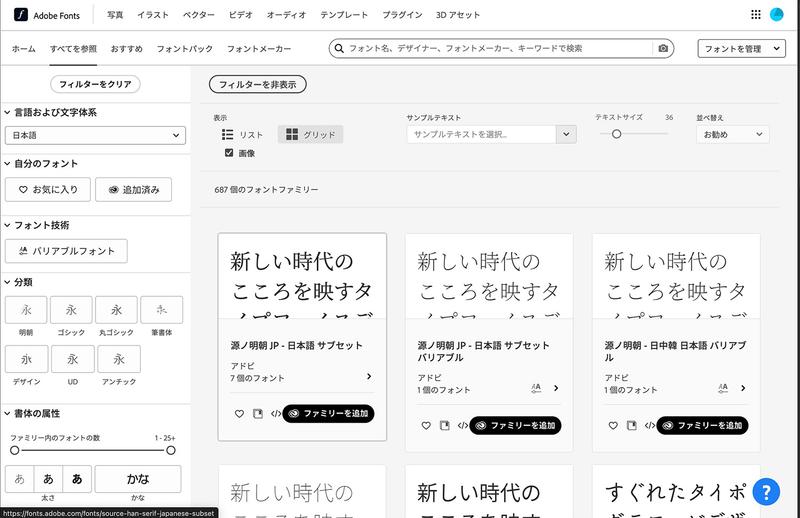Image resolution: width=800 pixels, height=518 pixels.
Task: Switch to リスト view
Action: point(243,134)
